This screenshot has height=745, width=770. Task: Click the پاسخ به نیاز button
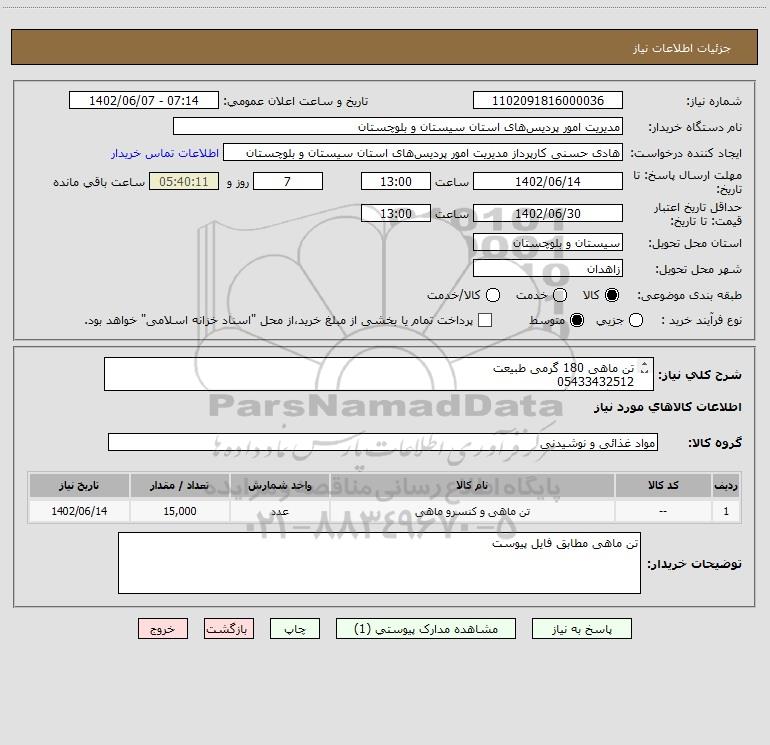pos(581,629)
